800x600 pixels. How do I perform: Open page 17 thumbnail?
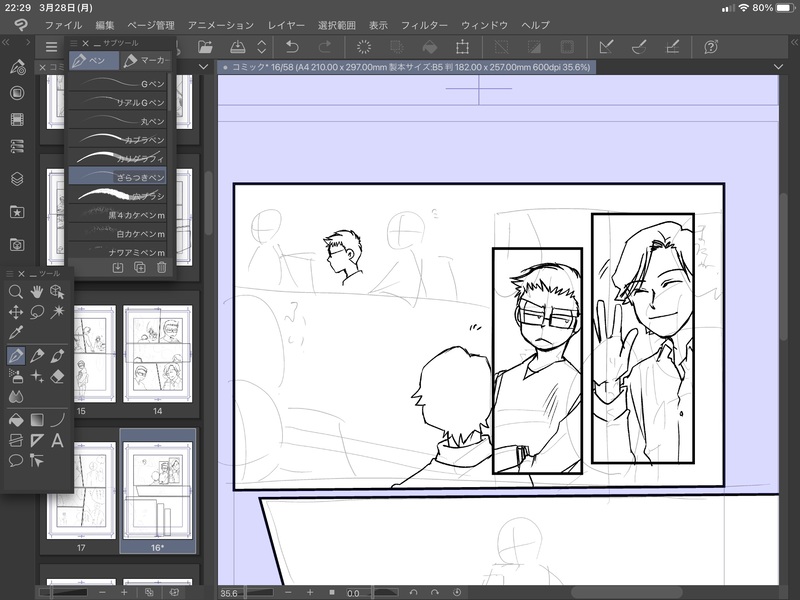click(x=81, y=490)
